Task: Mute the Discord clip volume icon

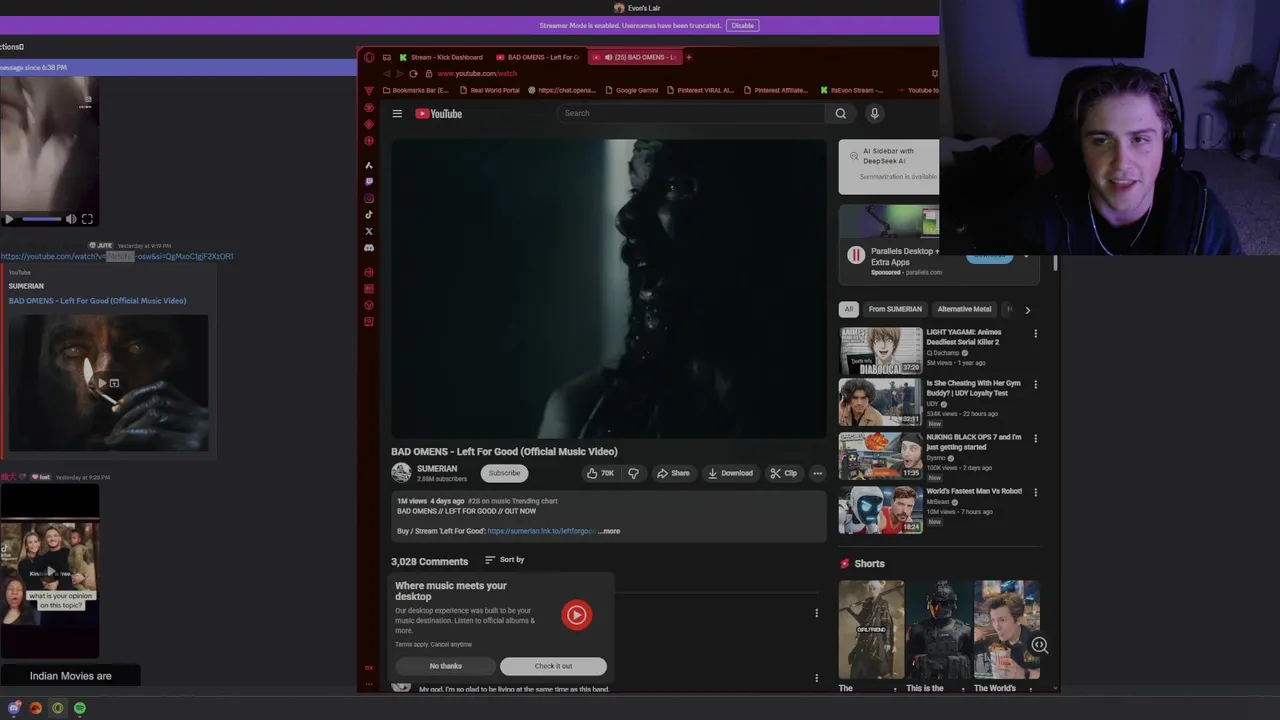Action: (71, 219)
